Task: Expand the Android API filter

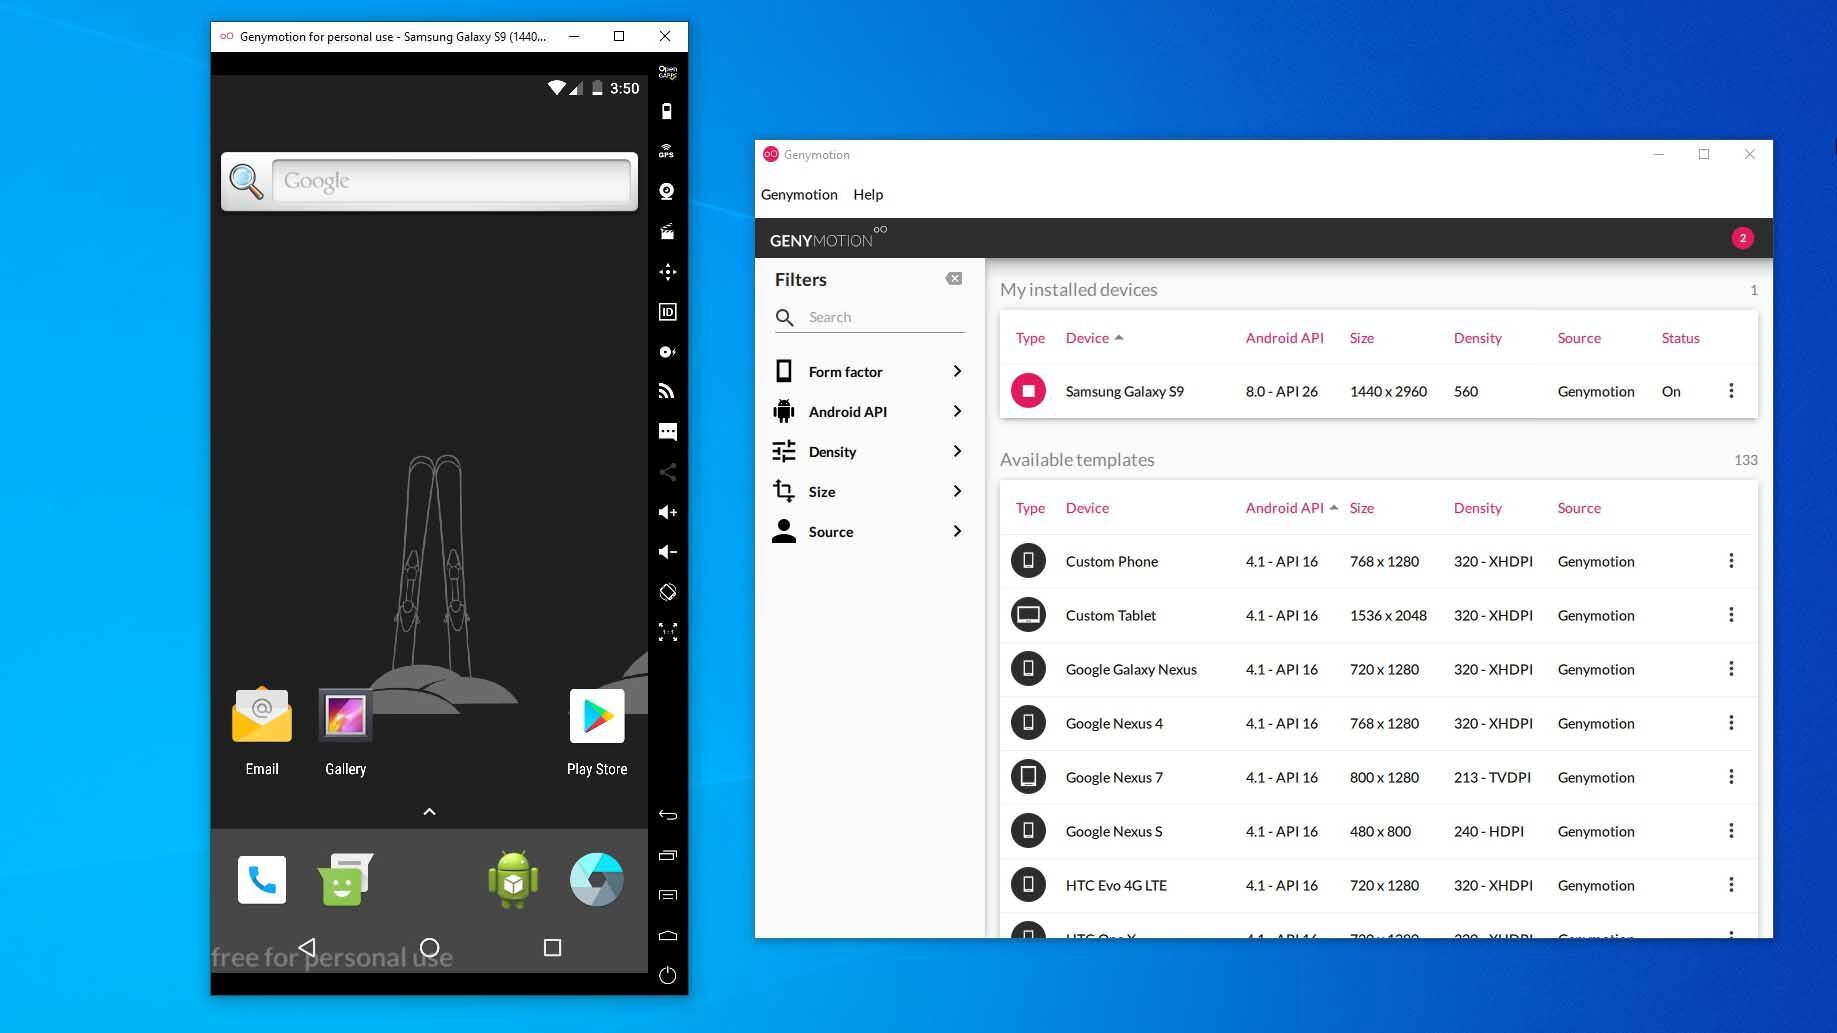Action: (x=868, y=412)
